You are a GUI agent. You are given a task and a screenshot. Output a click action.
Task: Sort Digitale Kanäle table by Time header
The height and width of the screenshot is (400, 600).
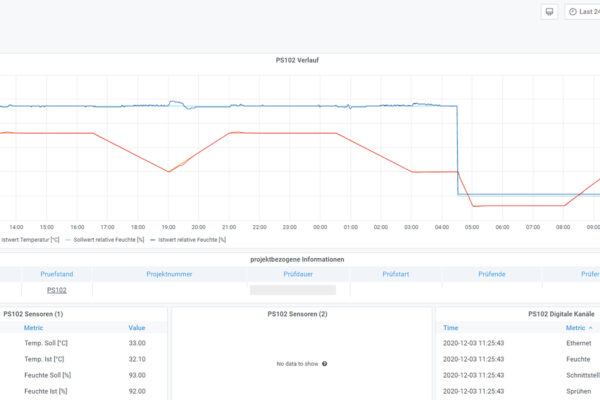[x=450, y=328]
